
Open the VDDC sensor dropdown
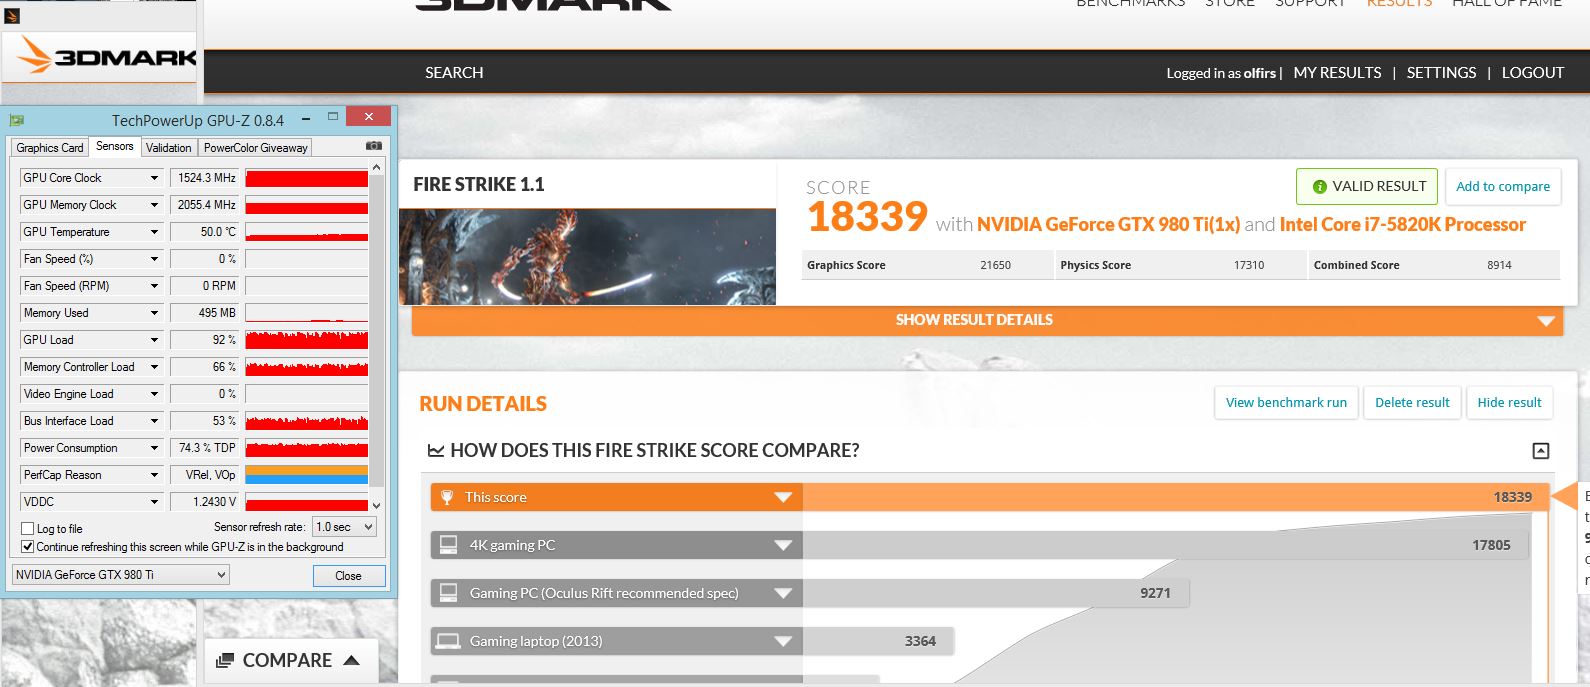click(155, 502)
